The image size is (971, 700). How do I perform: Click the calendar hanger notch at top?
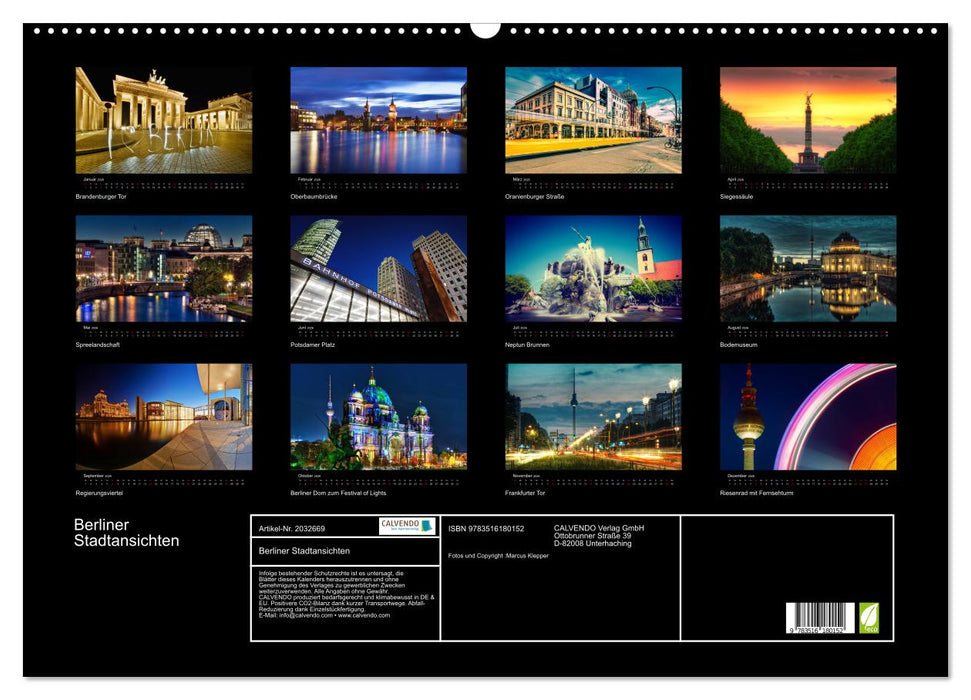tap(485, 29)
